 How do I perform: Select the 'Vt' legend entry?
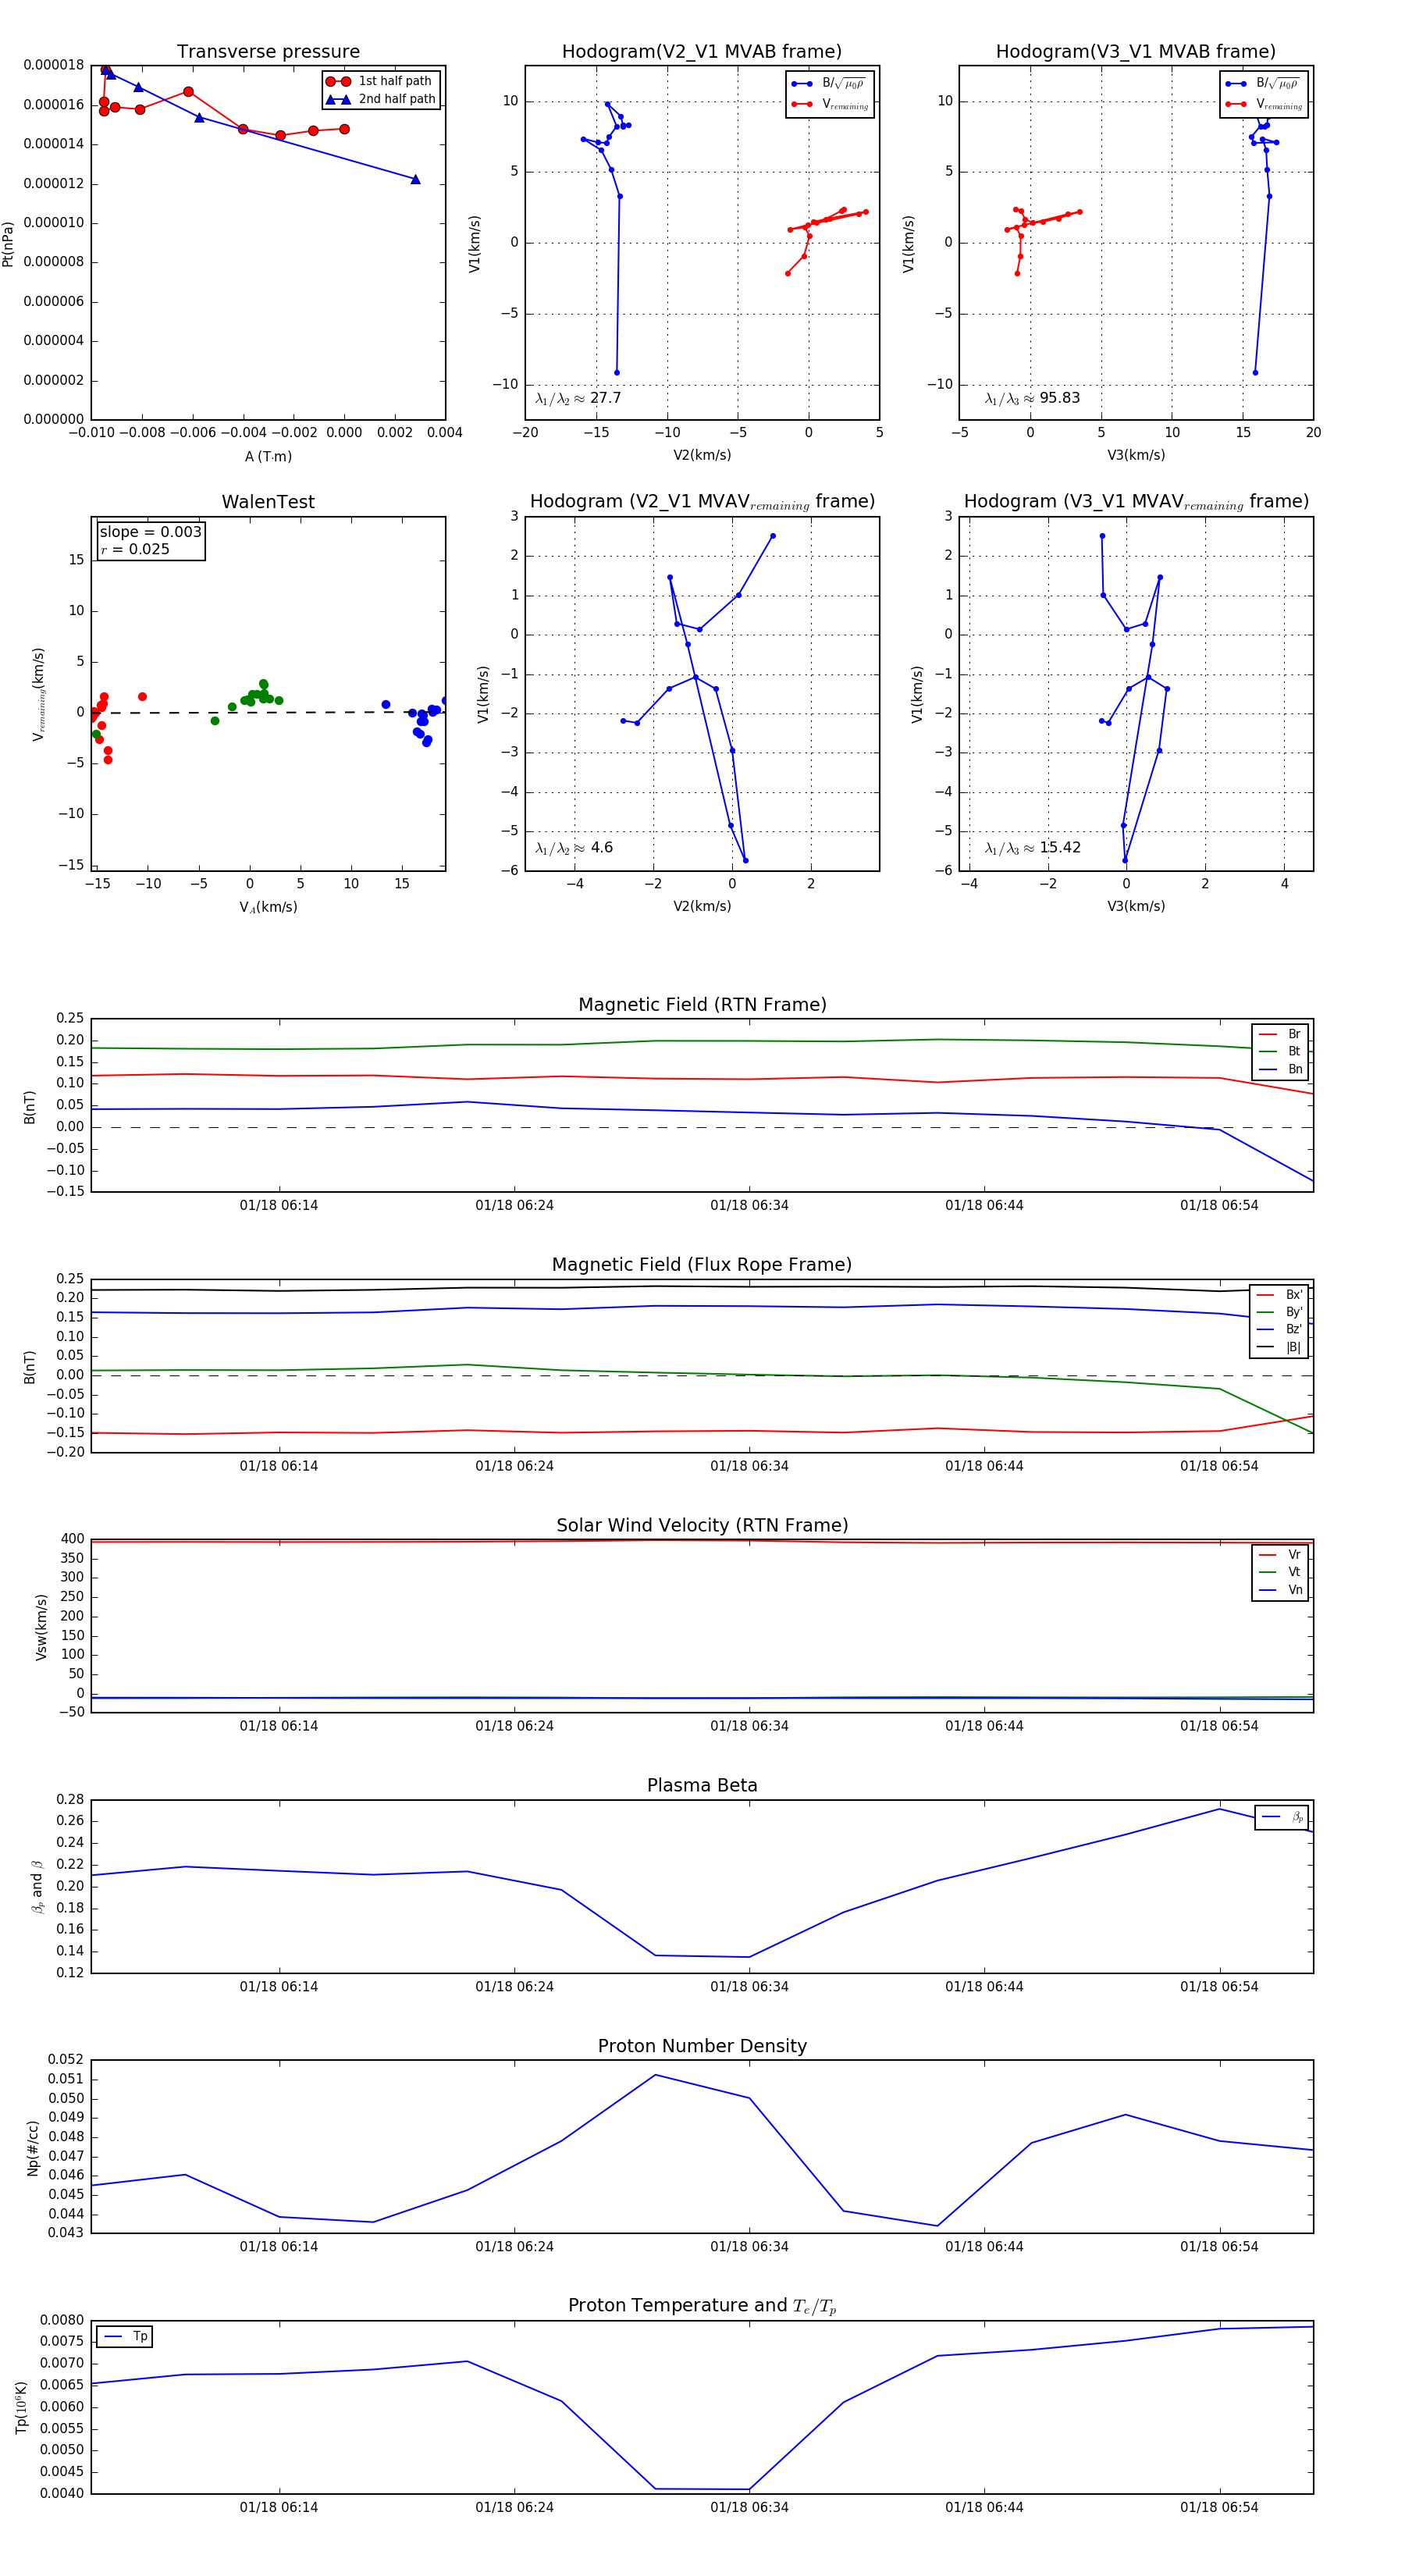pos(1281,1572)
